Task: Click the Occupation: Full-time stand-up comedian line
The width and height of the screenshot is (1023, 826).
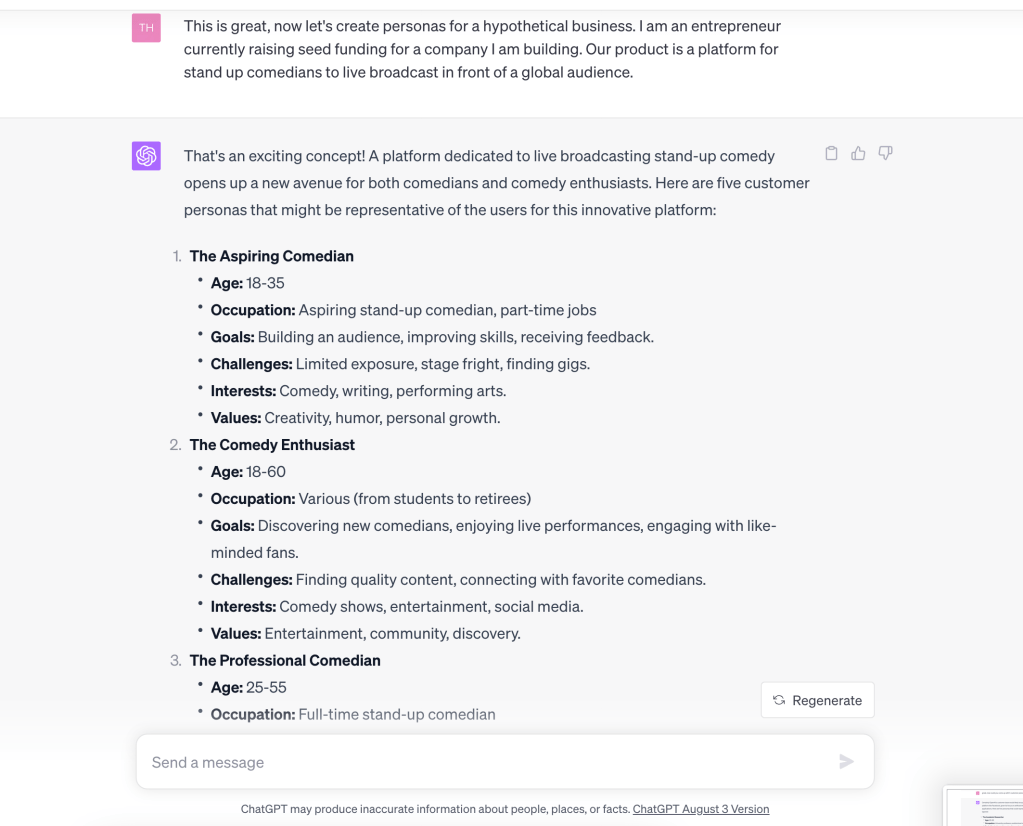Action: coord(353,714)
